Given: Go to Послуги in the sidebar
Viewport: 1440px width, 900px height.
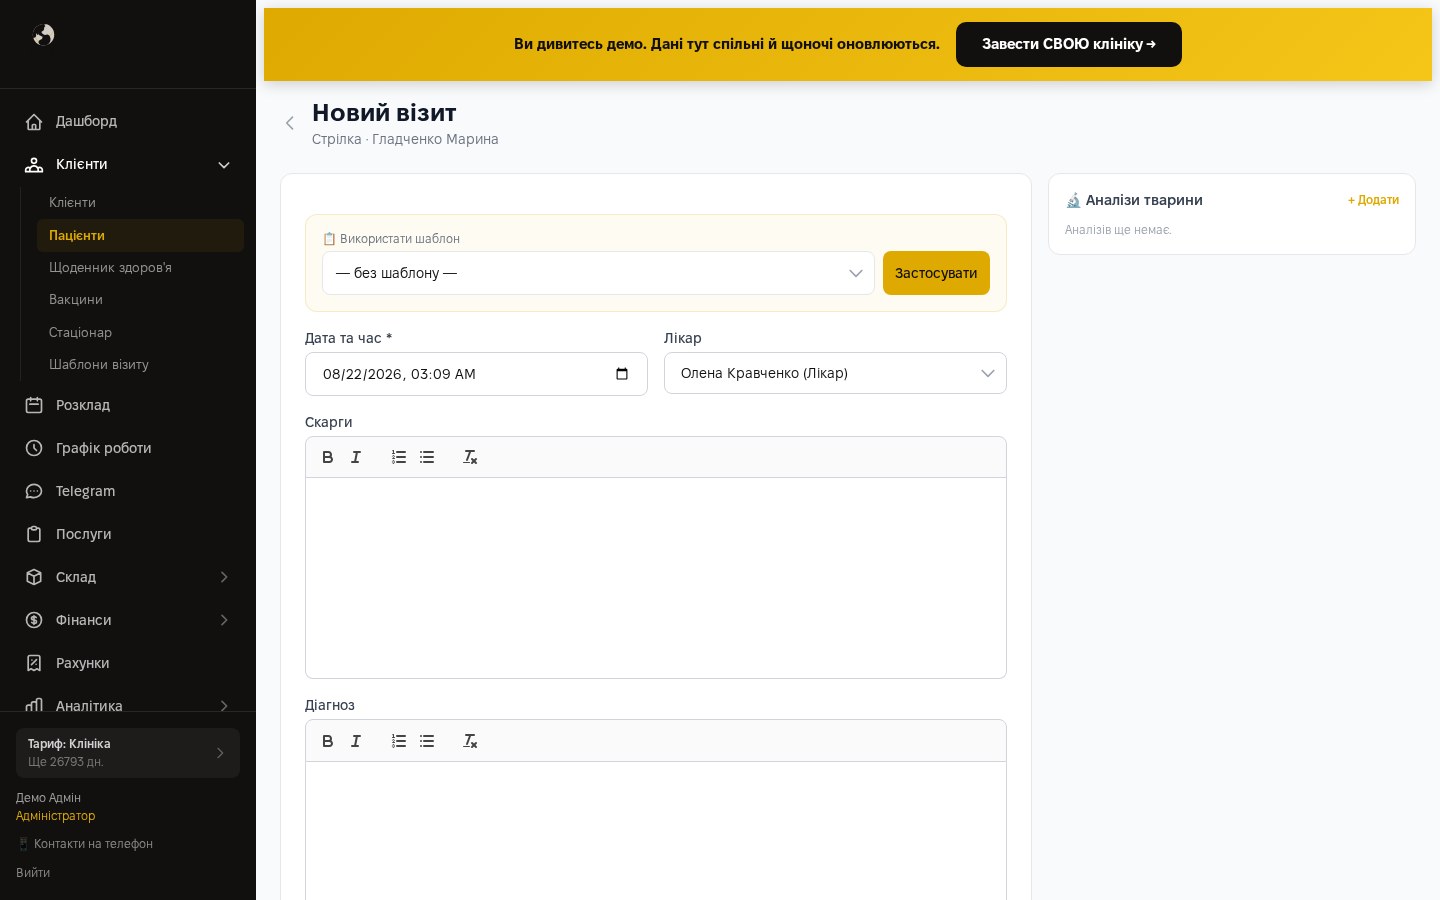Looking at the screenshot, I should (x=128, y=534).
